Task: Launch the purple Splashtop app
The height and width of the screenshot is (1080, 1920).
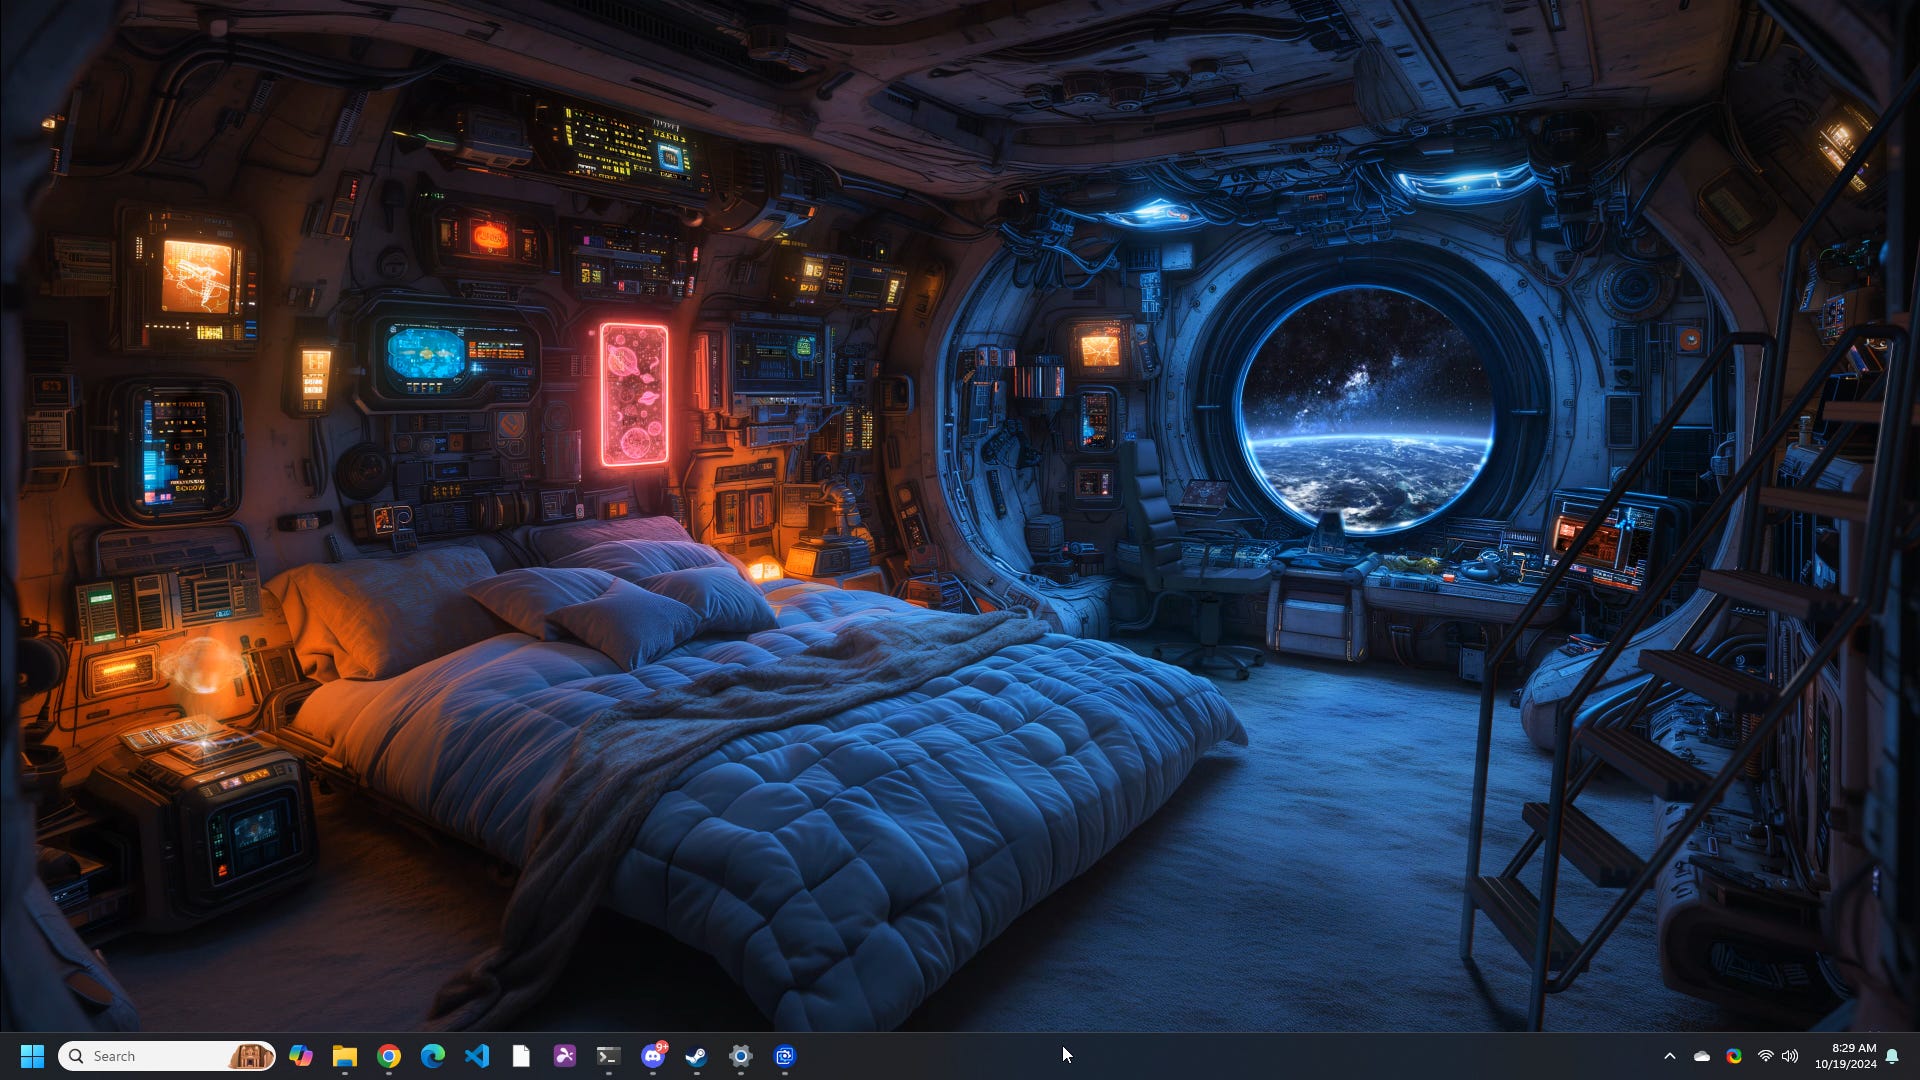Action: [x=565, y=1055]
